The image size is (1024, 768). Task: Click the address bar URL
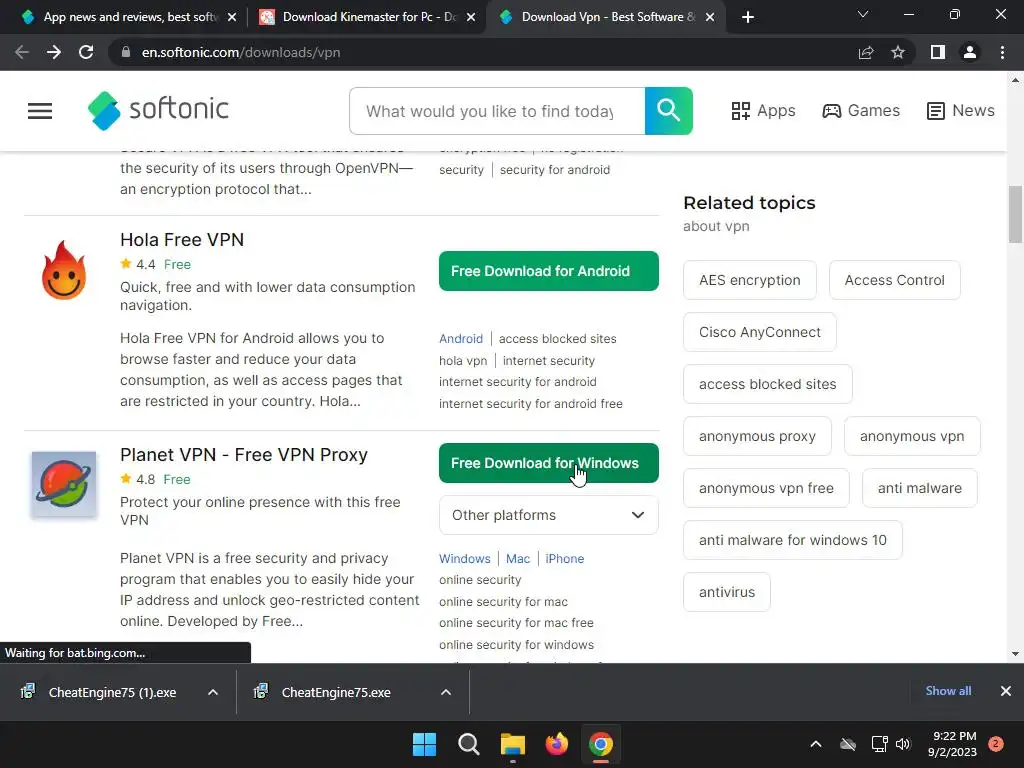[241, 52]
